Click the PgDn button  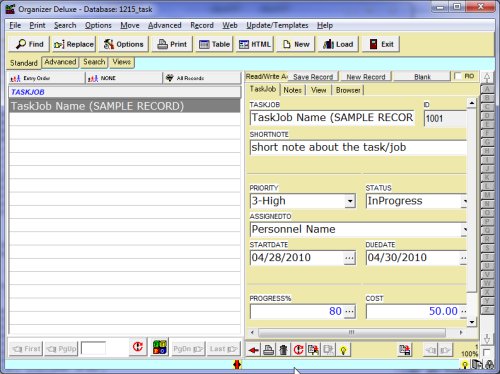[188, 349]
